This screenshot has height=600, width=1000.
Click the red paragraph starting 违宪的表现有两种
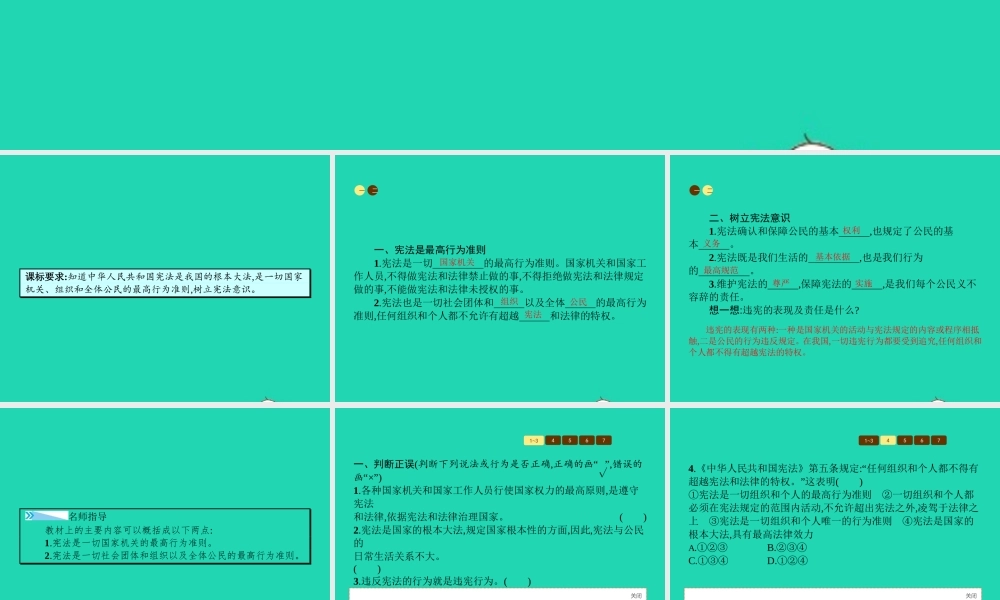(835, 340)
